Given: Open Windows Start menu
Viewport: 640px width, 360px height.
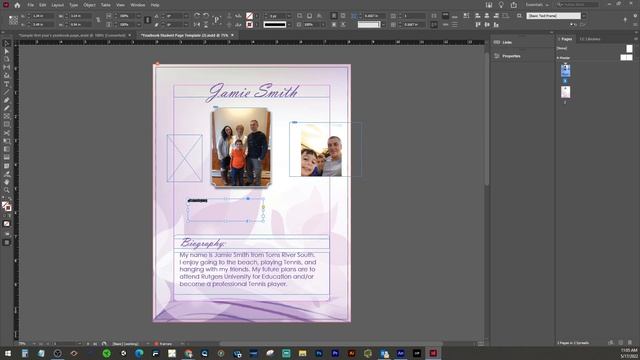Looking at the screenshot, I should (8, 353).
